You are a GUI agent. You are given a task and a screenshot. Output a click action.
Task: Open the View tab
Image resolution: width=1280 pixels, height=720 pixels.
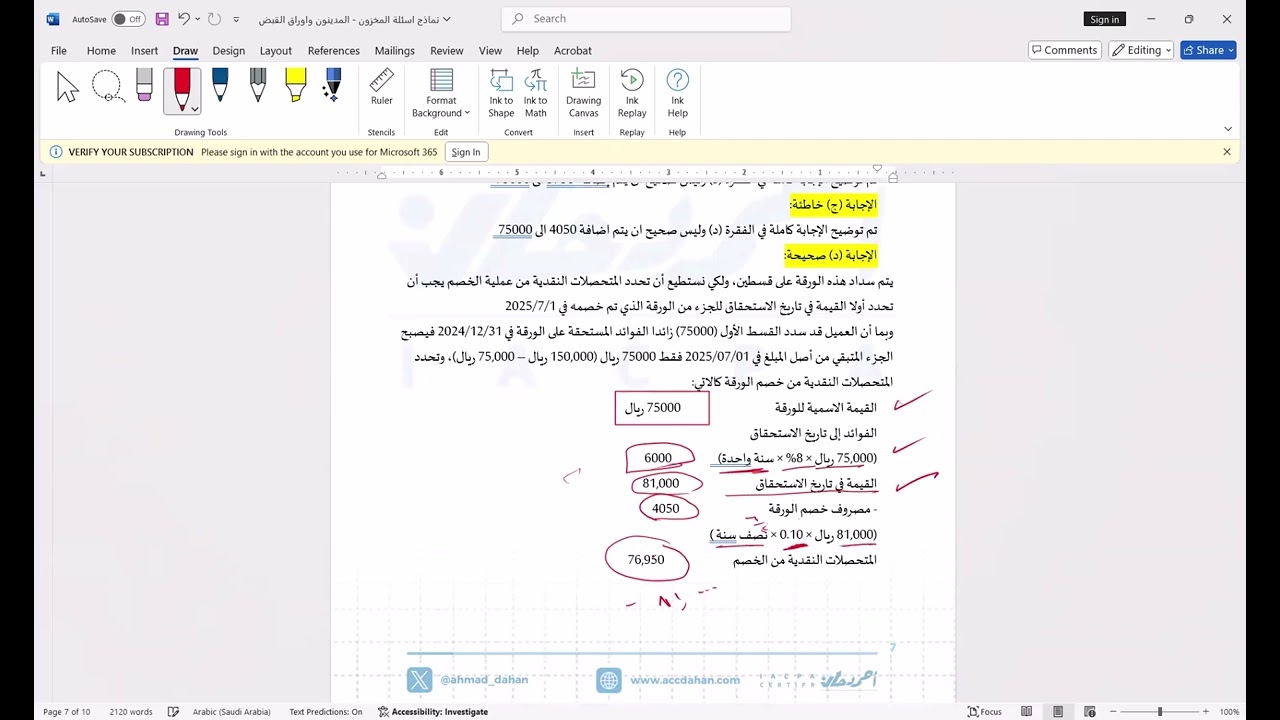point(490,51)
